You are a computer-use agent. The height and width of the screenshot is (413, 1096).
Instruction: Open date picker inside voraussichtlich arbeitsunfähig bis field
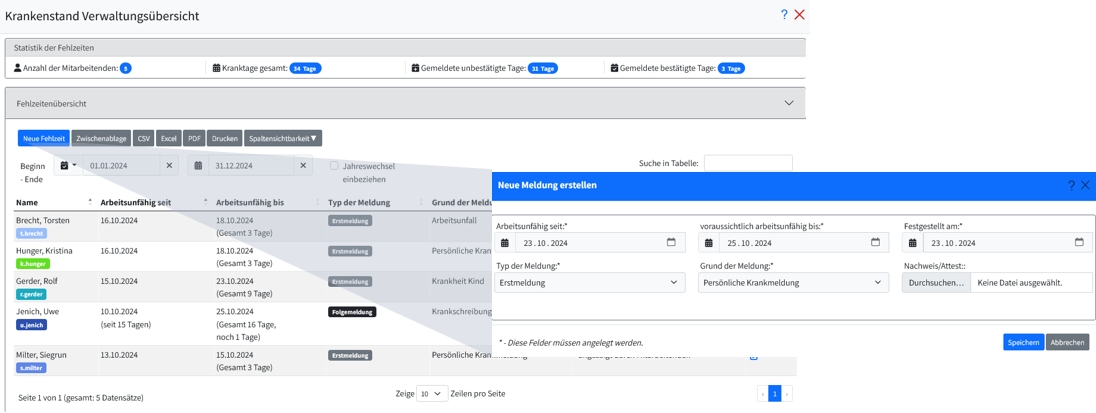pyautogui.click(x=875, y=242)
